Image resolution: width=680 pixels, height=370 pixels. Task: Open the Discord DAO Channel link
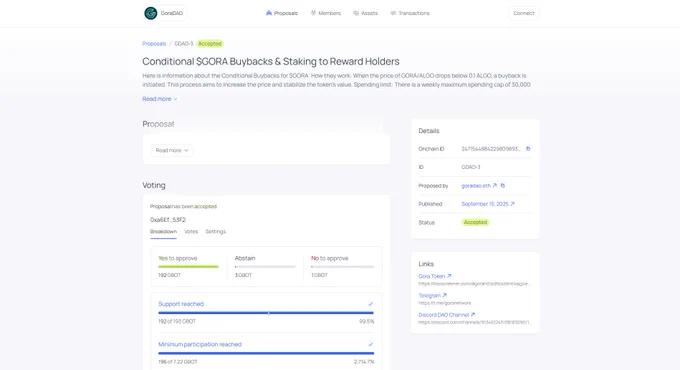447,315
